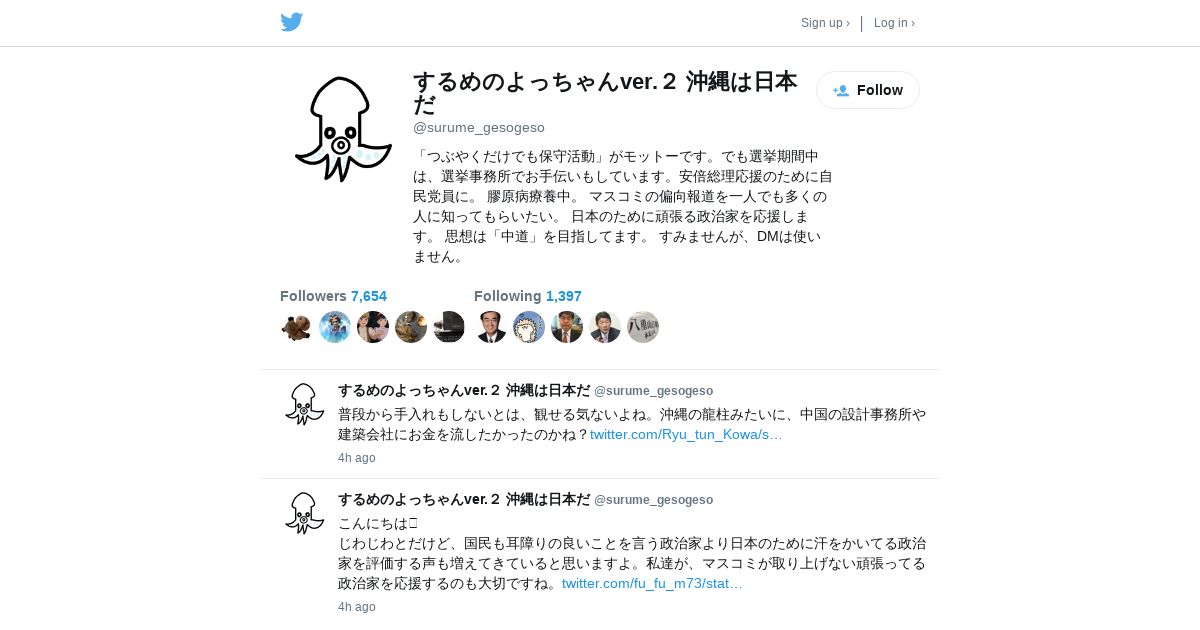This screenshot has height=630, width=1200.
Task: View the 1,397 Following list
Action: coord(527,296)
